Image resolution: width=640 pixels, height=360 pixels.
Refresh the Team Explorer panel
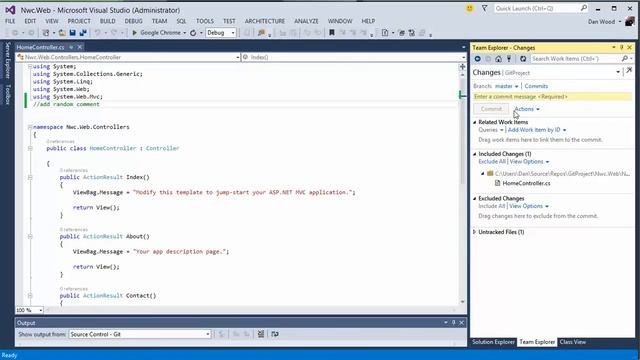pyautogui.click(x=523, y=59)
